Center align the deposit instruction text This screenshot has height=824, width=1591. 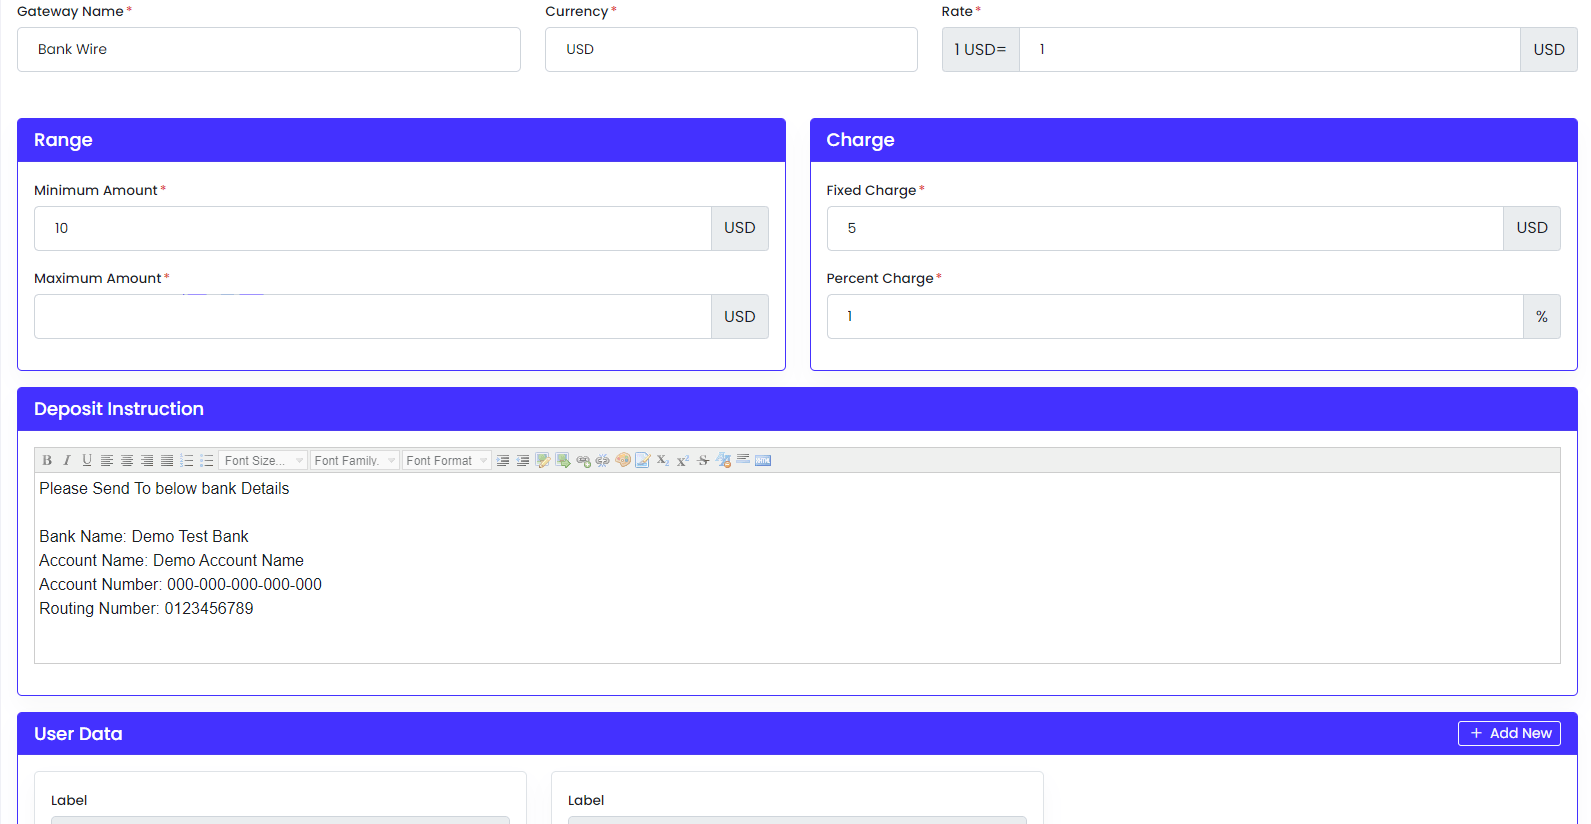[x=127, y=460]
